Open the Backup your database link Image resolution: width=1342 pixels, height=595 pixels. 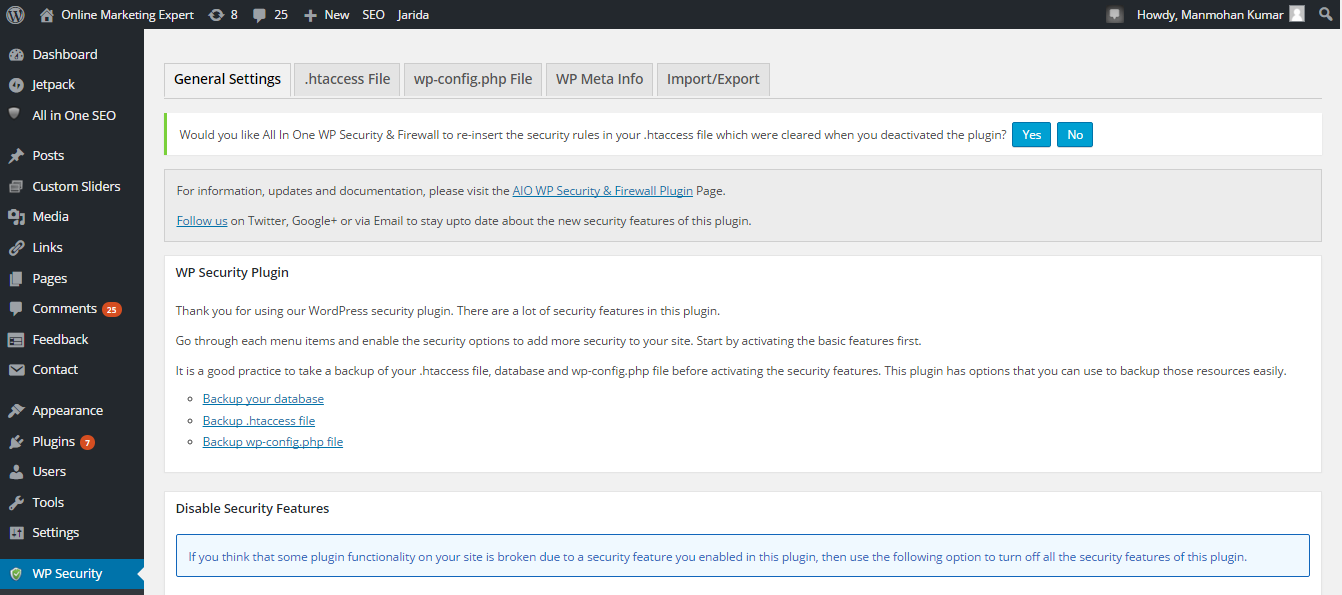coord(263,399)
